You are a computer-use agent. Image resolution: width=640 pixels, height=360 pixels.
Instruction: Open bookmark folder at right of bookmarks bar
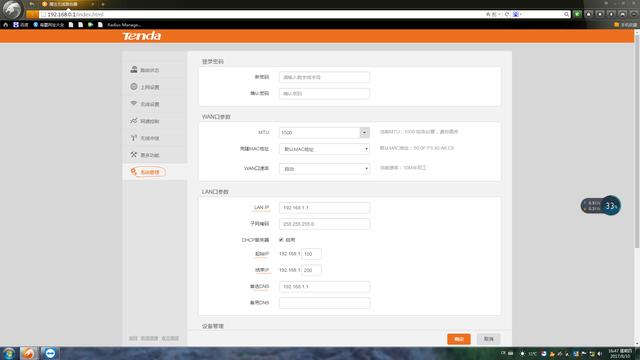coord(625,25)
